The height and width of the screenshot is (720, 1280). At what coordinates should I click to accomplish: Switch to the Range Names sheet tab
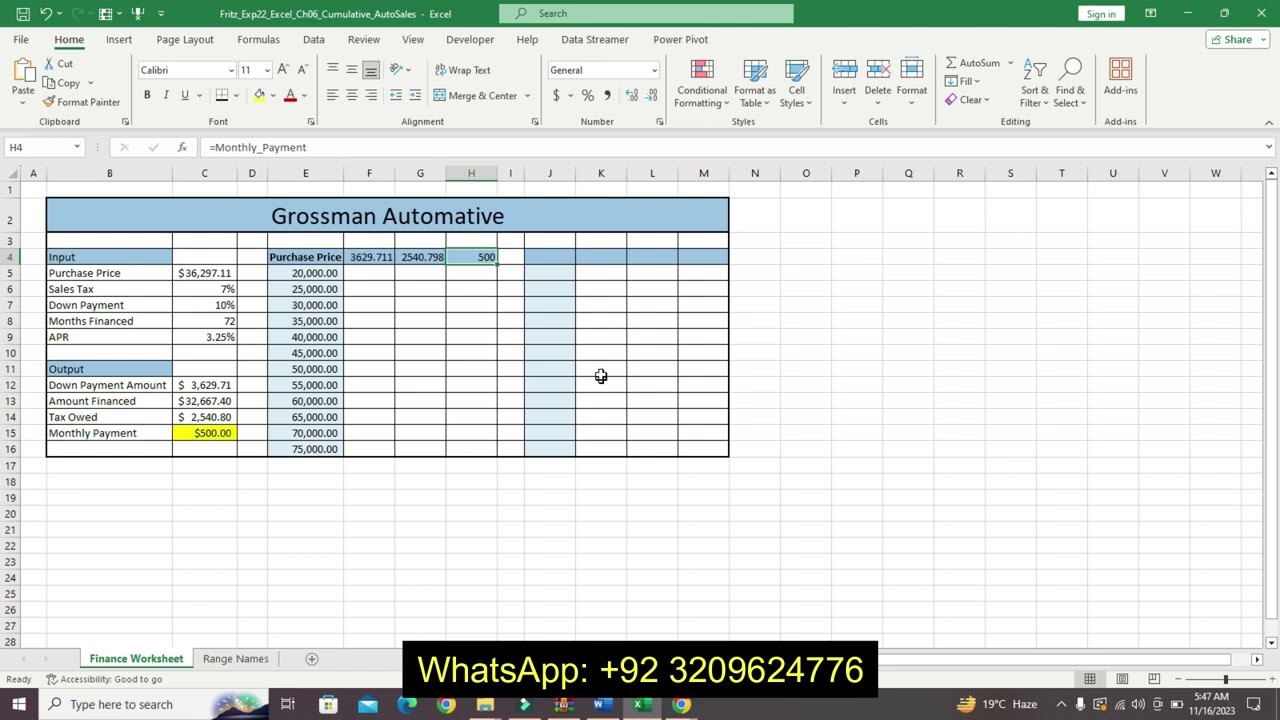236,659
